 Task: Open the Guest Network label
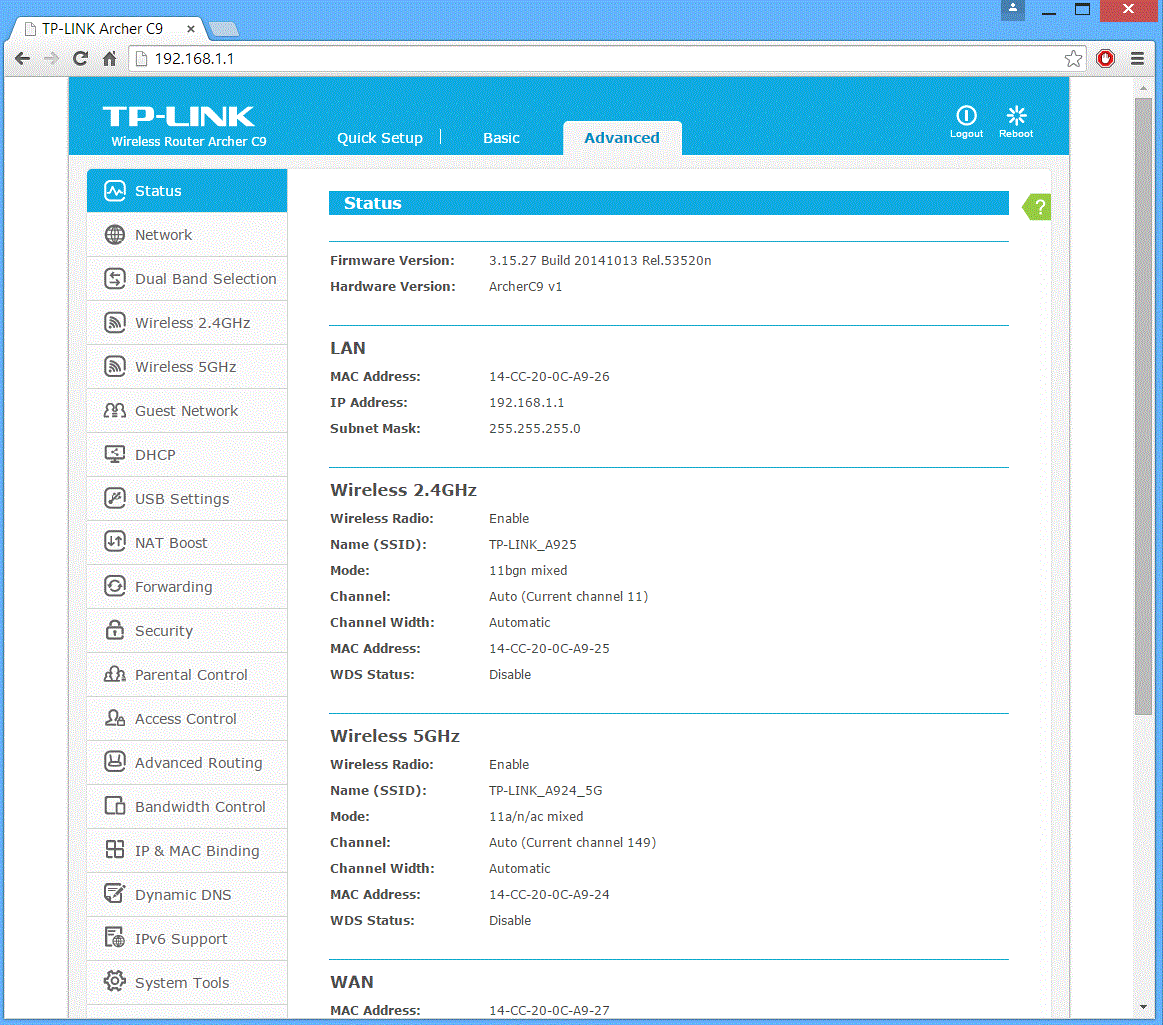click(186, 411)
